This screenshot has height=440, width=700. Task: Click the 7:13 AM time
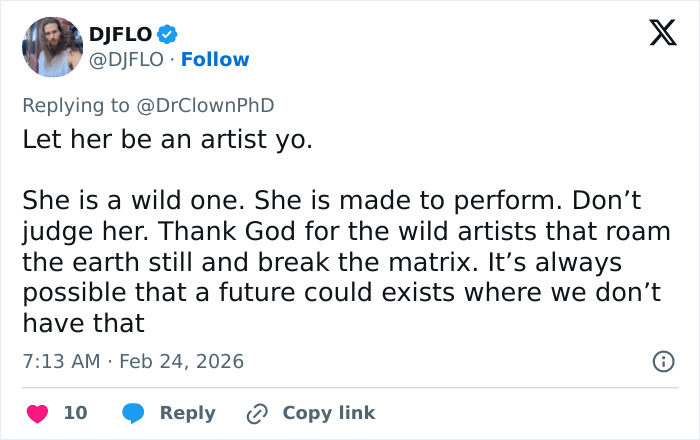pos(61,361)
